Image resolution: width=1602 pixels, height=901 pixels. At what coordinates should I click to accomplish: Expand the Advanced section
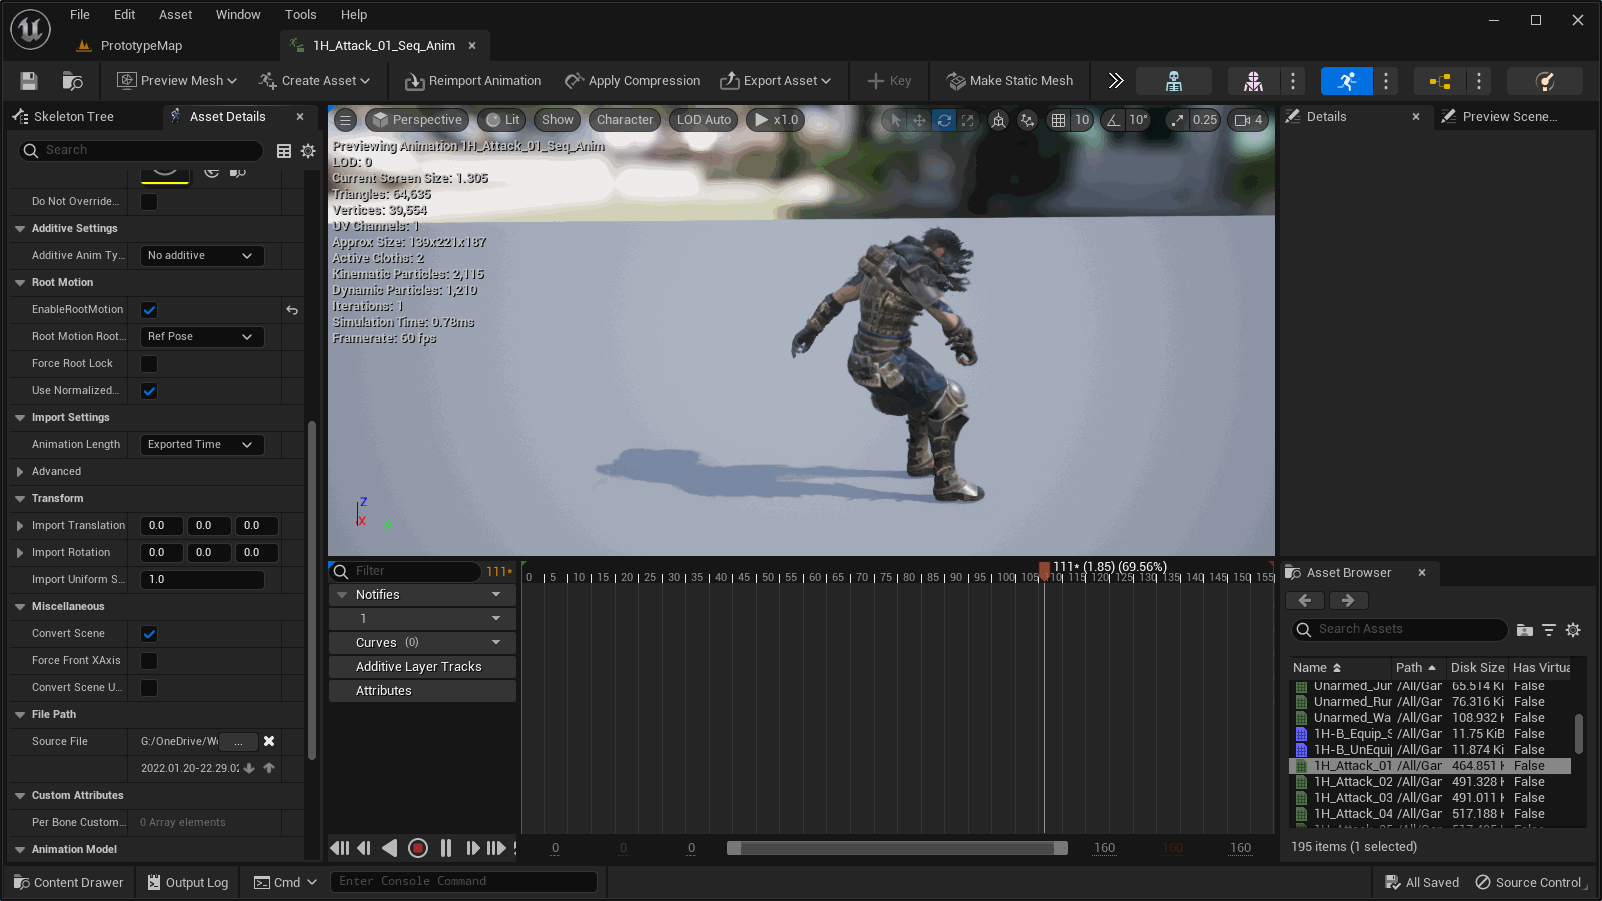[20, 472]
